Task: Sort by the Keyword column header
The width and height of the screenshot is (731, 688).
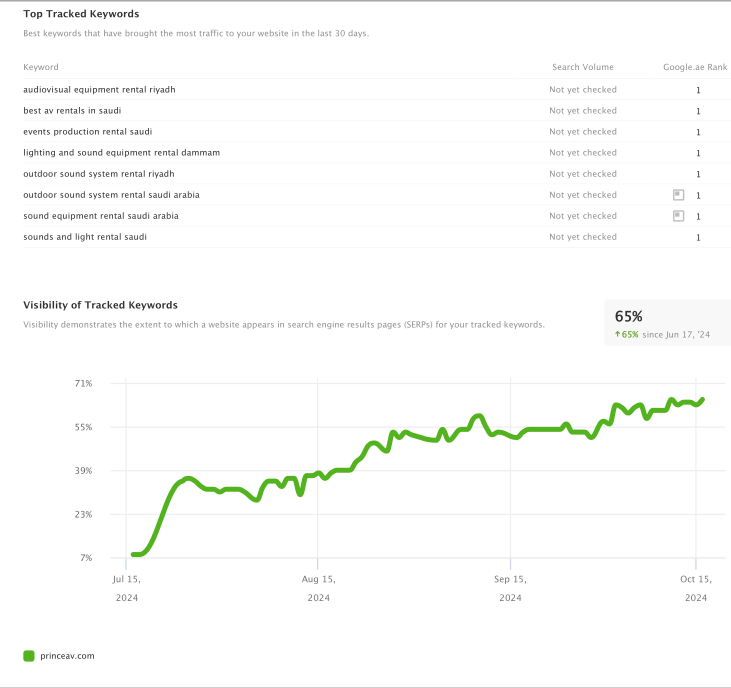Action: click(41, 67)
